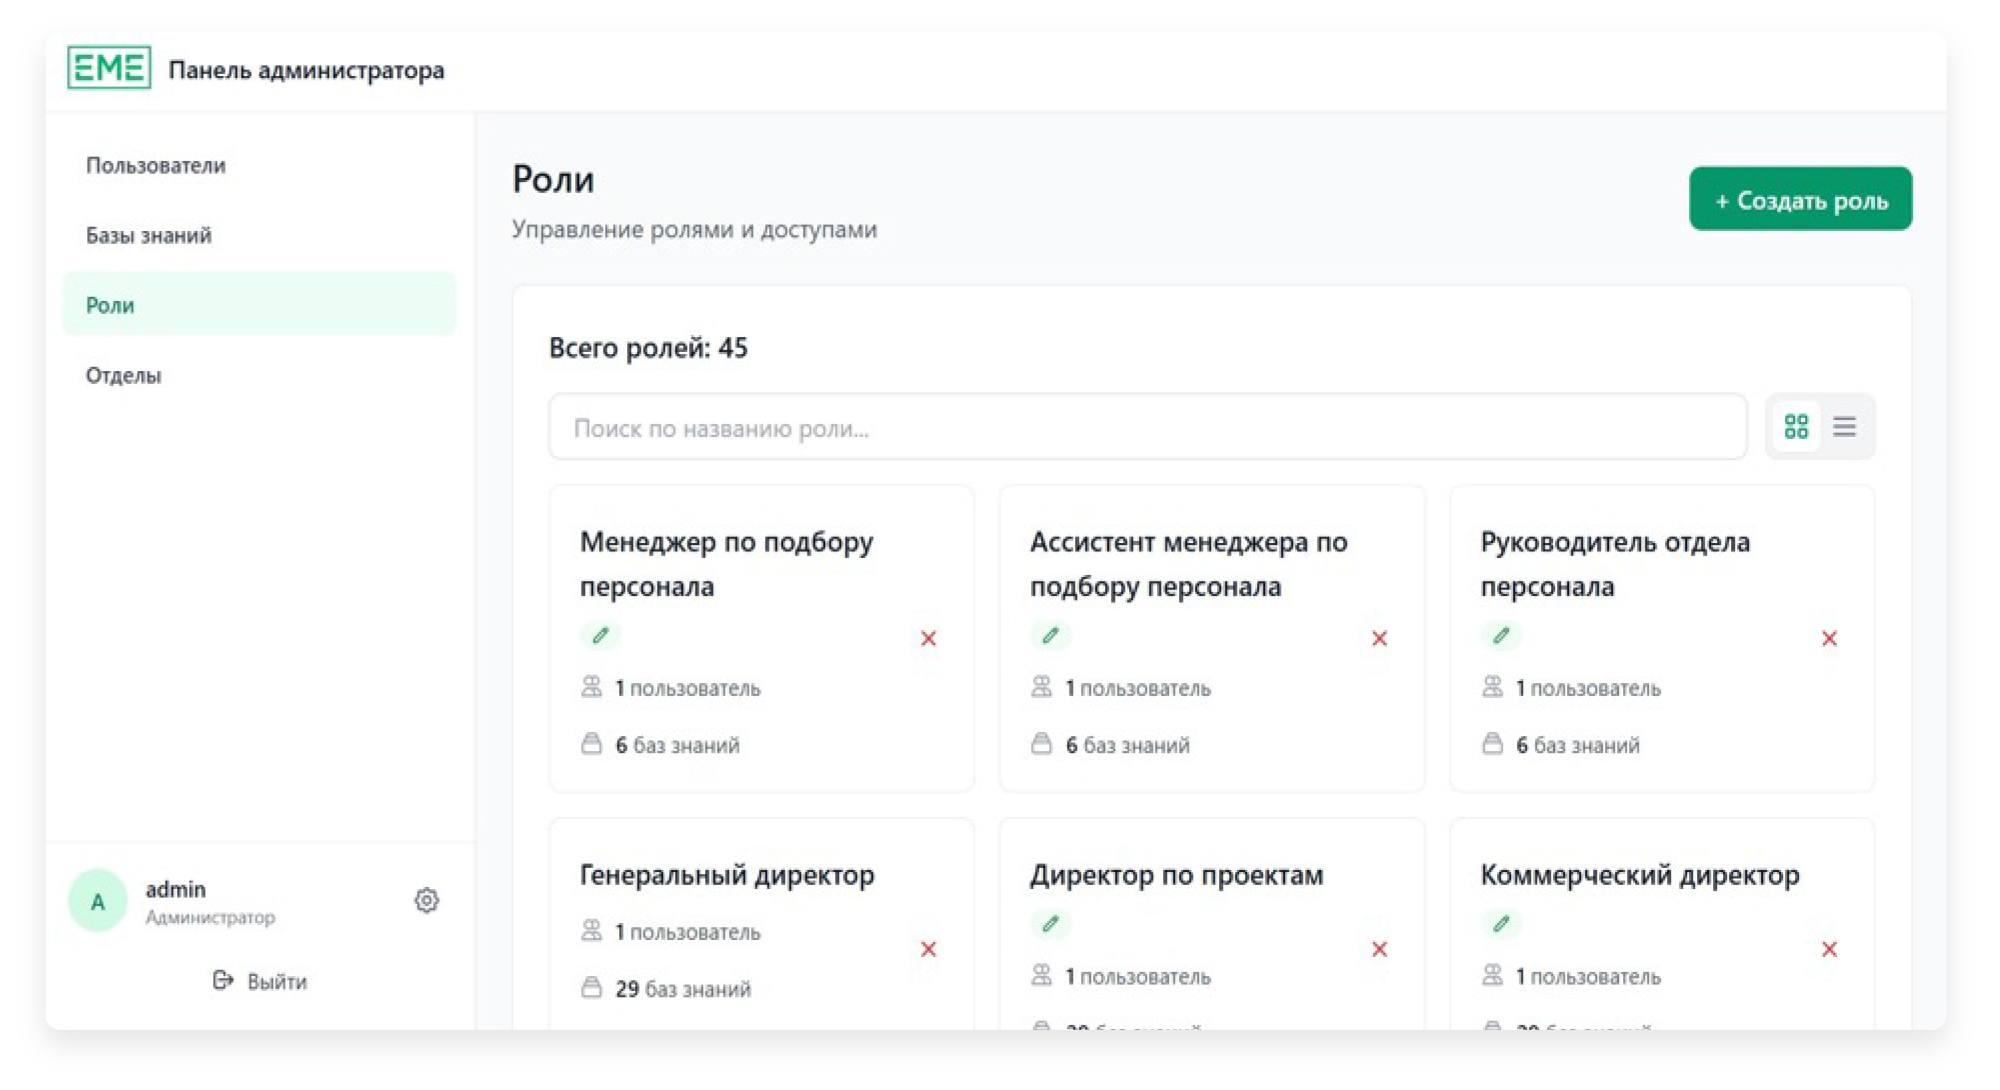Image resolution: width=2000 pixels, height=1090 pixels.
Task: Open the Отделы section
Action: (x=124, y=376)
